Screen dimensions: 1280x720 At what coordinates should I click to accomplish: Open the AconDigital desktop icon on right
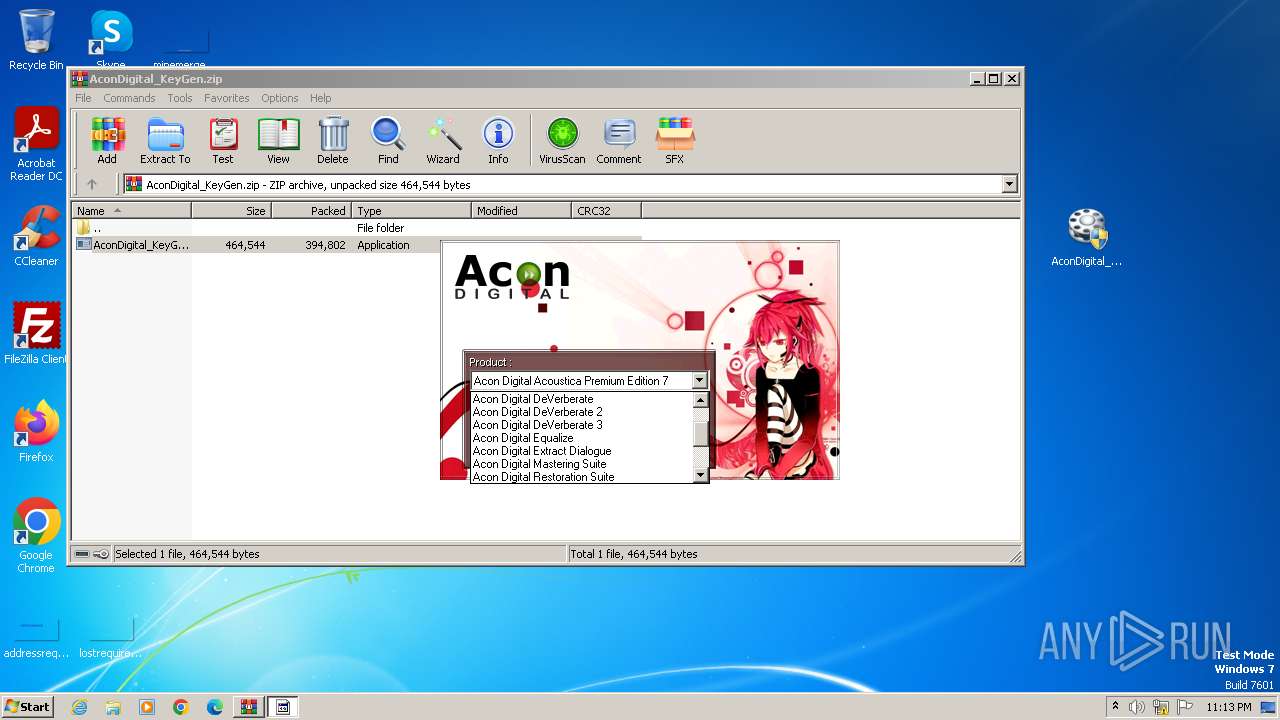pos(1087,238)
